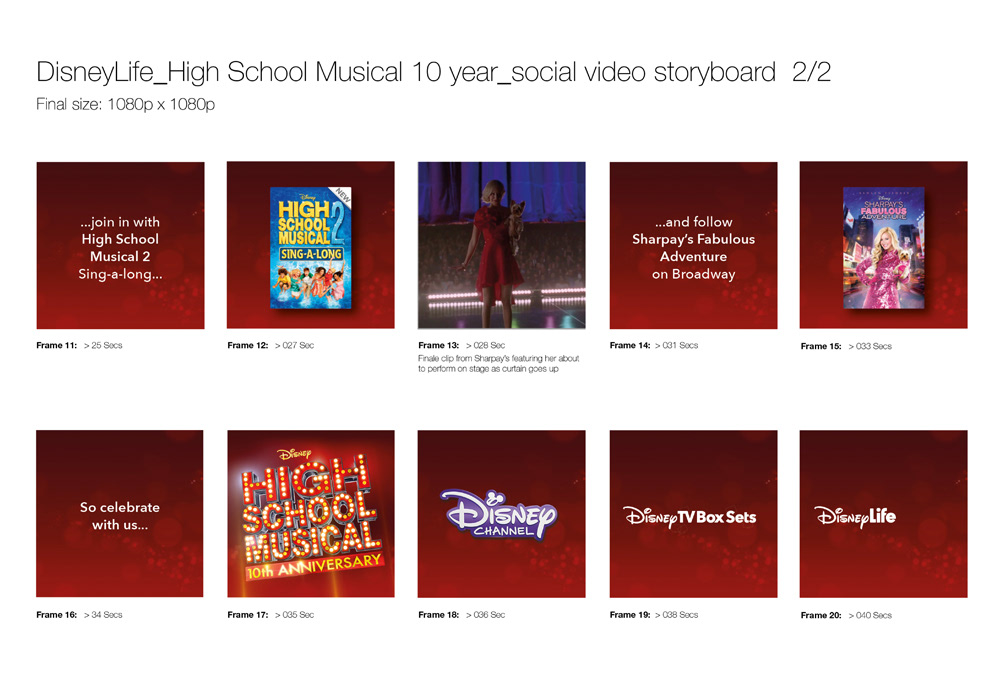This screenshot has width=1000, height=700.
Task: Click the '> 25 Secs' timing text
Action: click(x=103, y=346)
